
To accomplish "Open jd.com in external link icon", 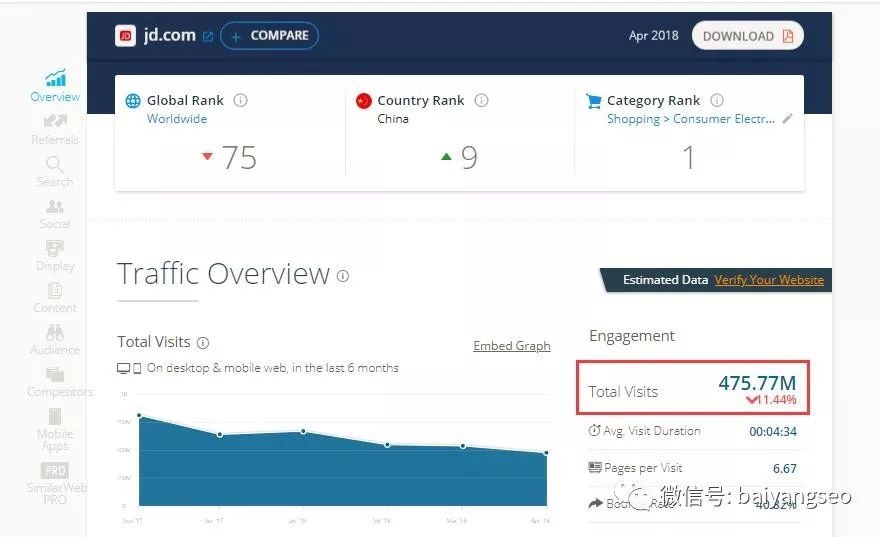I will [x=208, y=37].
